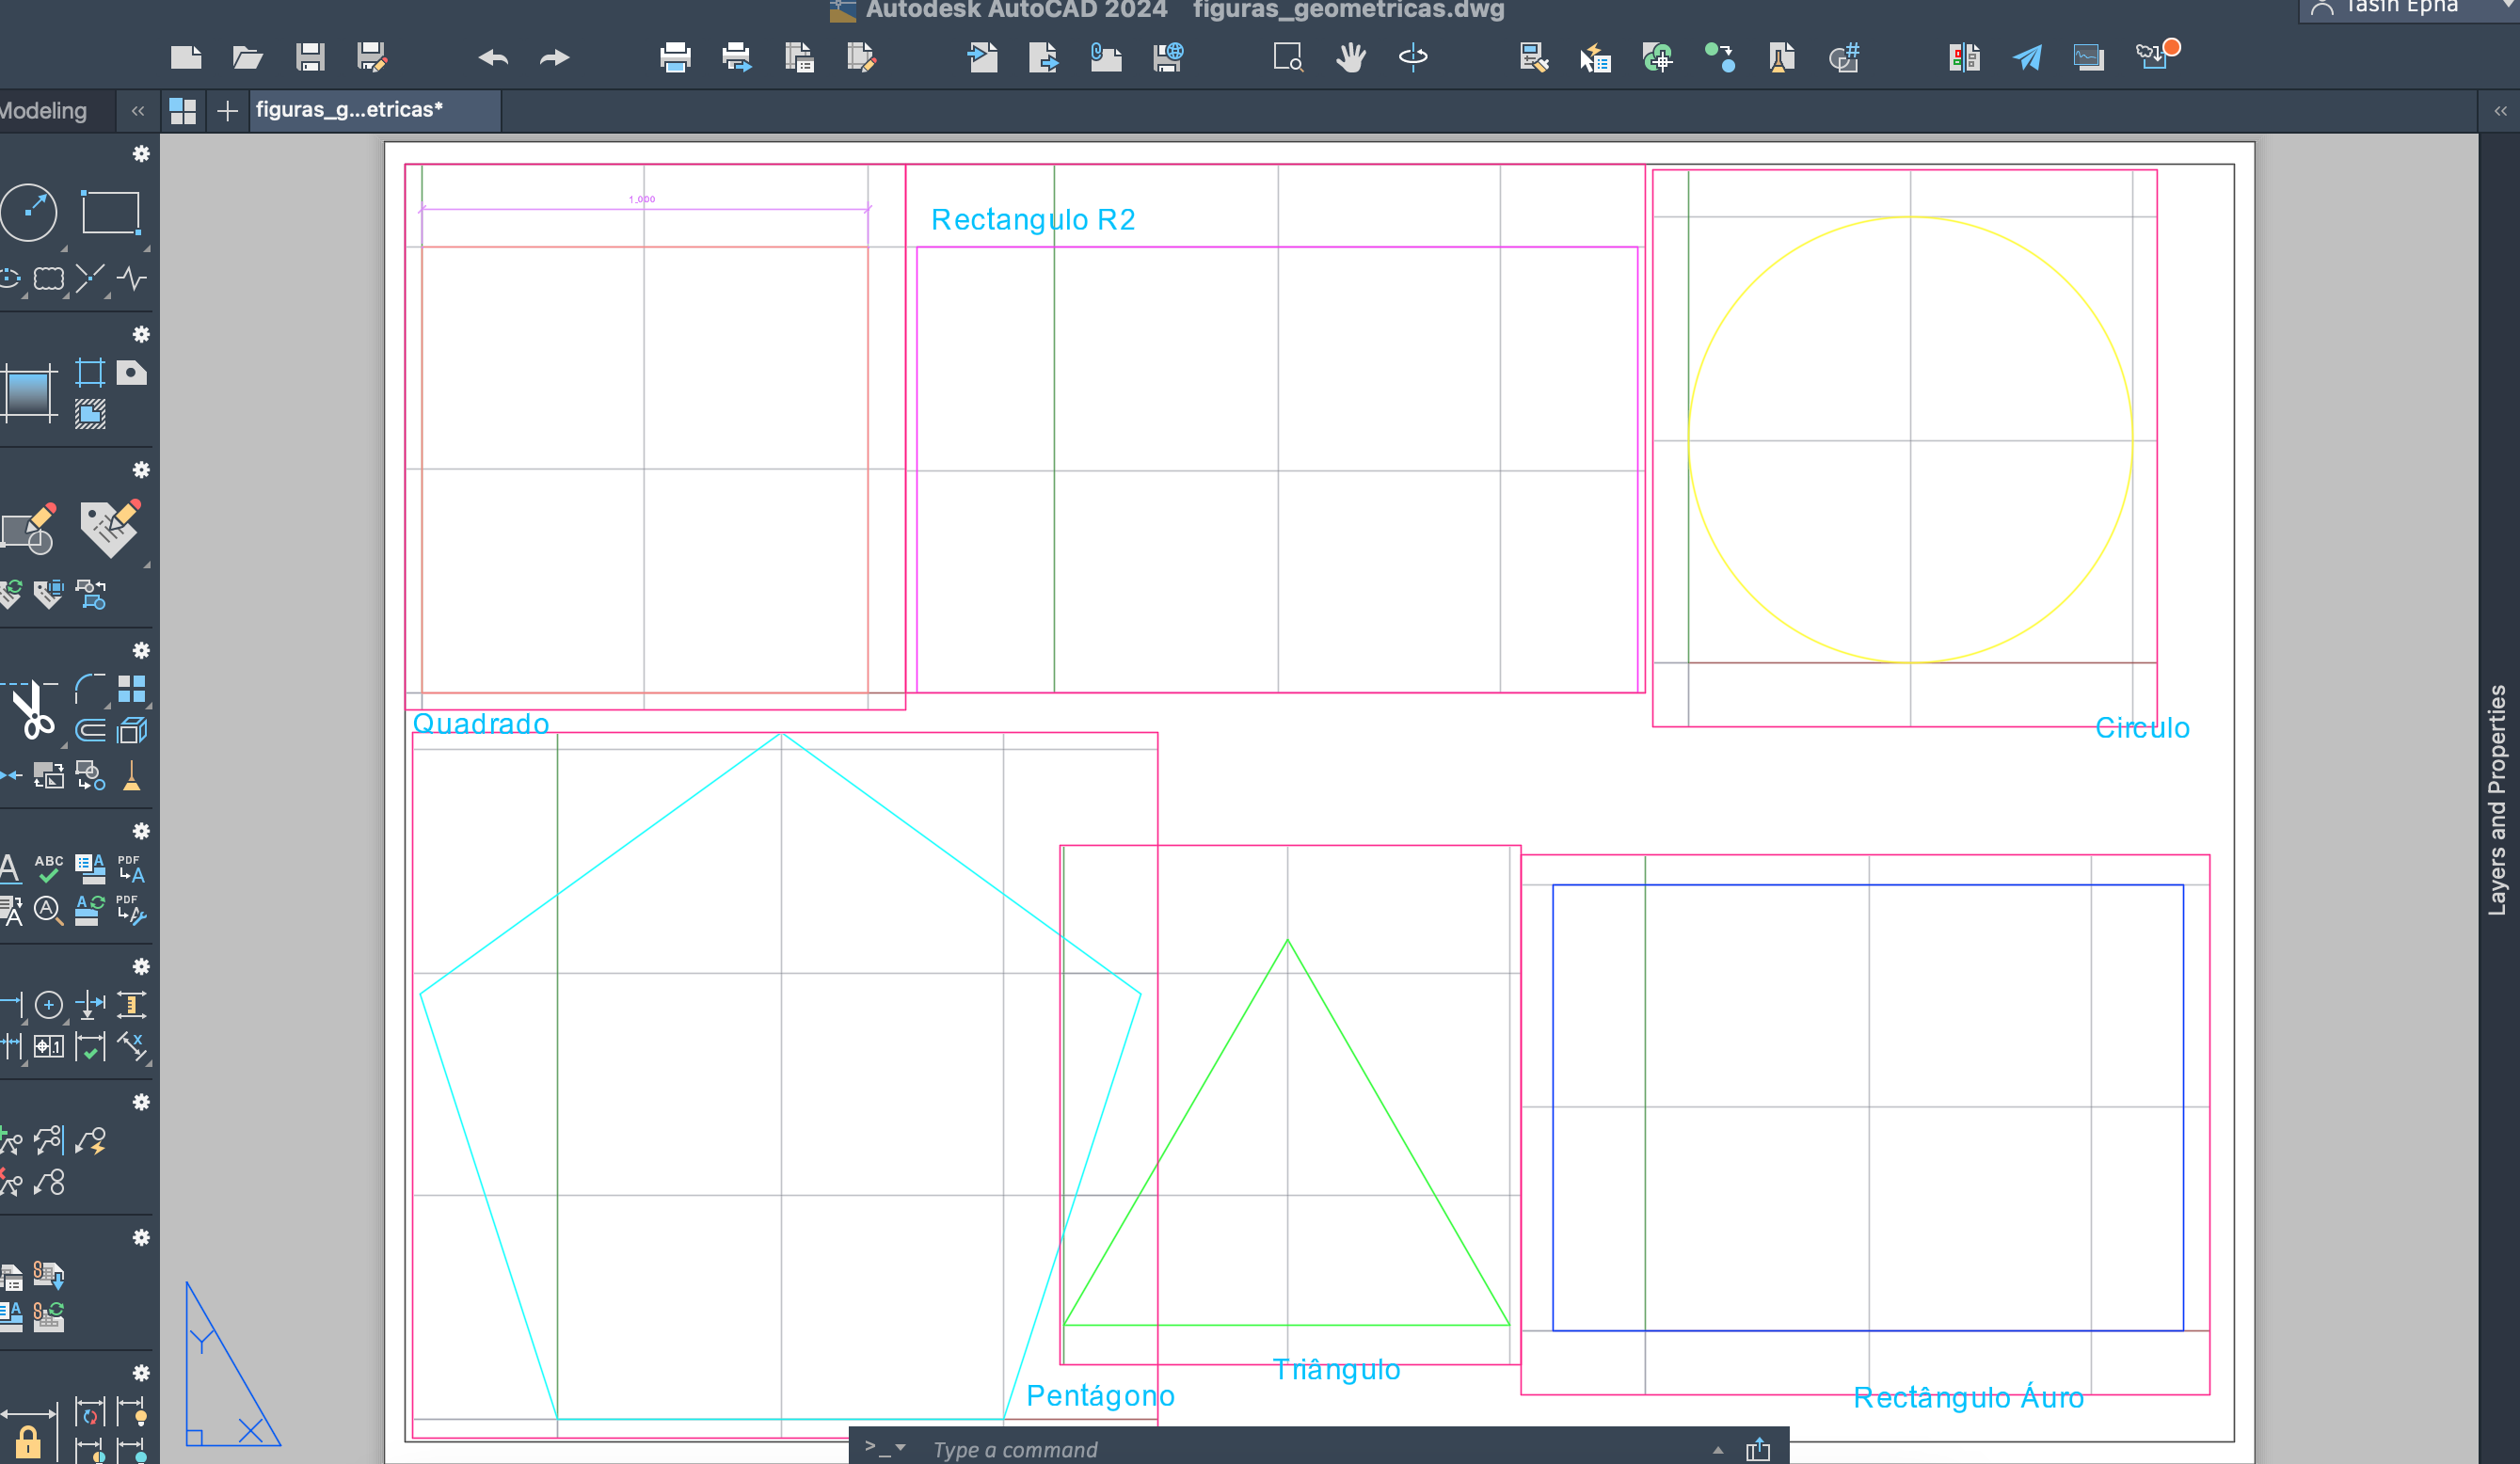The height and width of the screenshot is (1464, 2520).
Task: Redo the last undone action
Action: (x=555, y=58)
